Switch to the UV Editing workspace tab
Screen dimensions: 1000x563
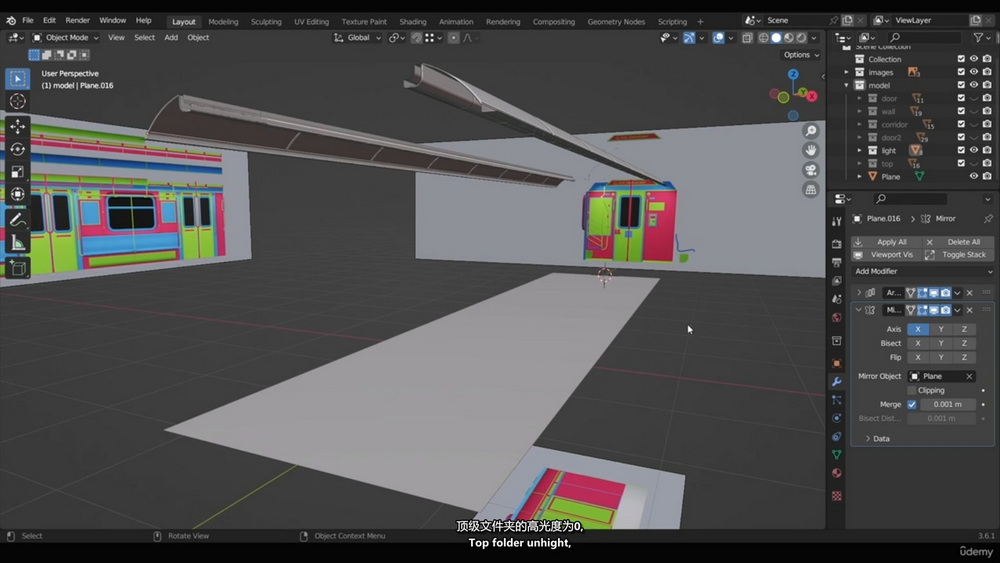point(311,22)
